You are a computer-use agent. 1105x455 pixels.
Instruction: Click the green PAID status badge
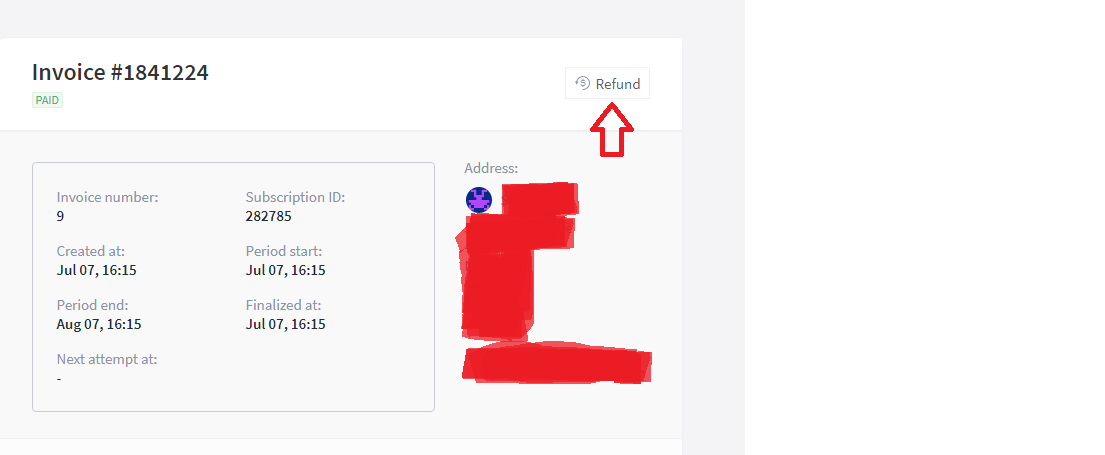coord(47,100)
